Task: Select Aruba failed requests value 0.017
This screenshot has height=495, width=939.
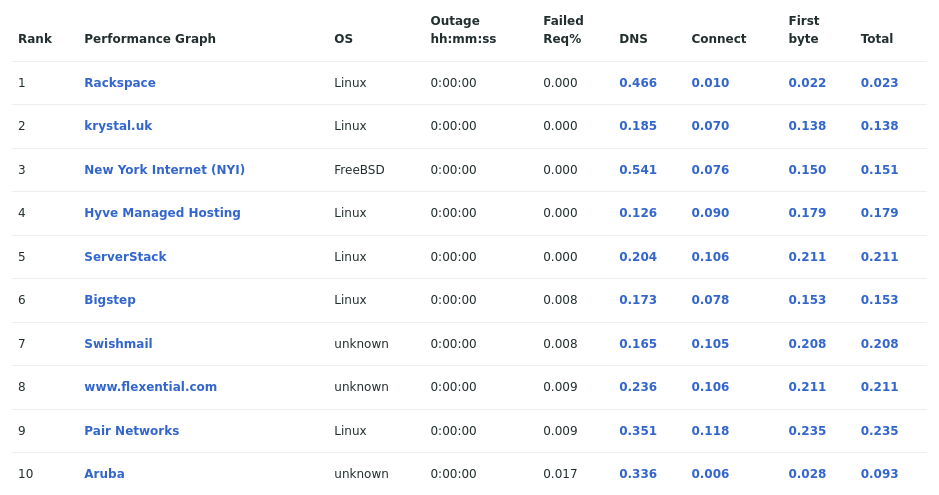Action: point(560,473)
